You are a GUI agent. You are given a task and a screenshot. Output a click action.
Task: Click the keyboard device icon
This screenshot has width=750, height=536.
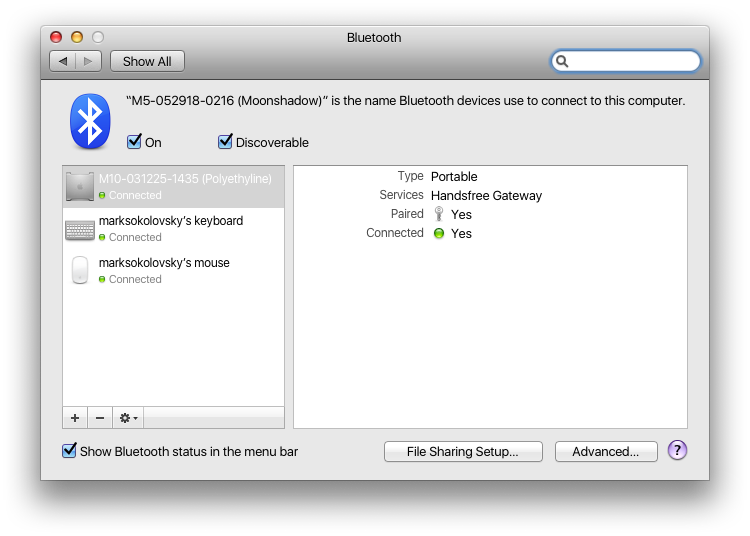pos(80,229)
